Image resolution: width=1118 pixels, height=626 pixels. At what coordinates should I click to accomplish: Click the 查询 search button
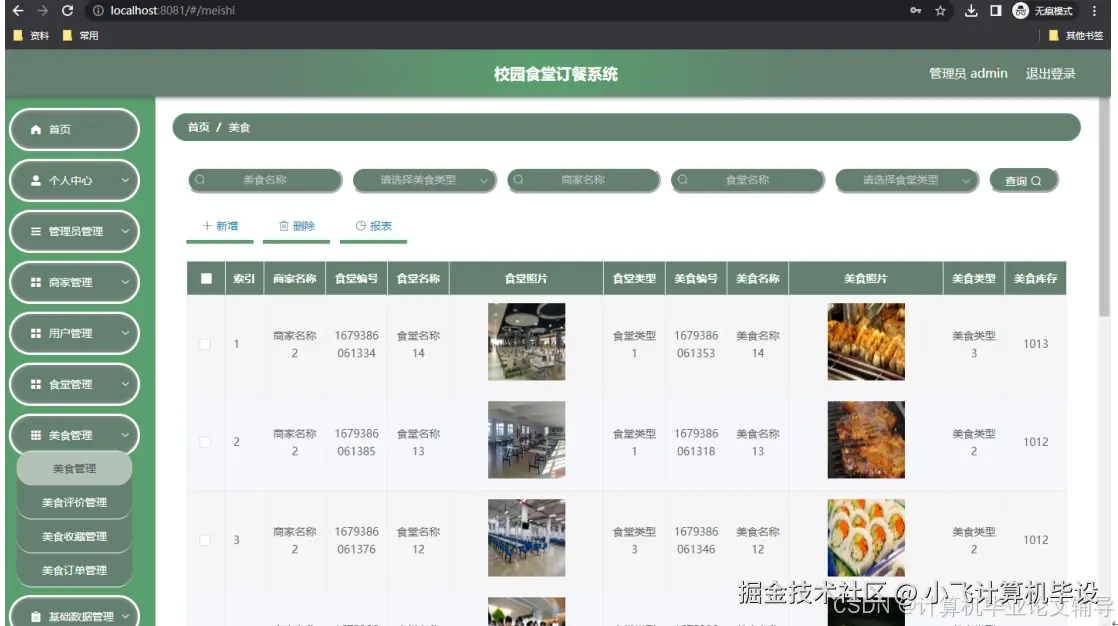point(1024,180)
